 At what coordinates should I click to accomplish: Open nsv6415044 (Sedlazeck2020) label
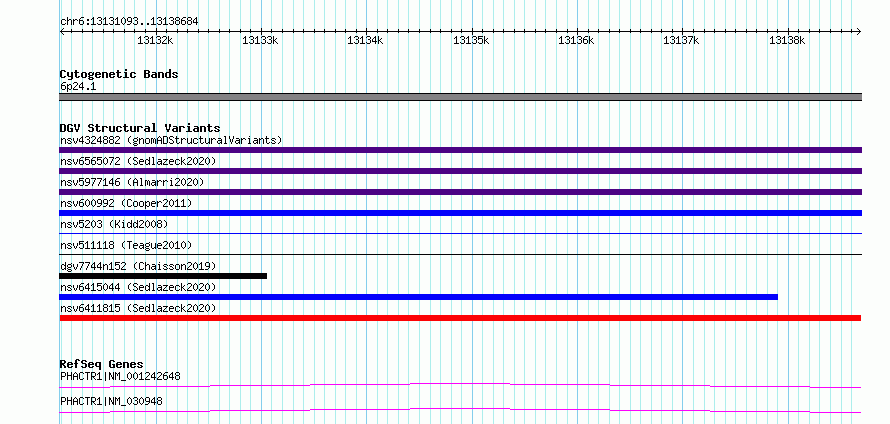click(x=138, y=287)
